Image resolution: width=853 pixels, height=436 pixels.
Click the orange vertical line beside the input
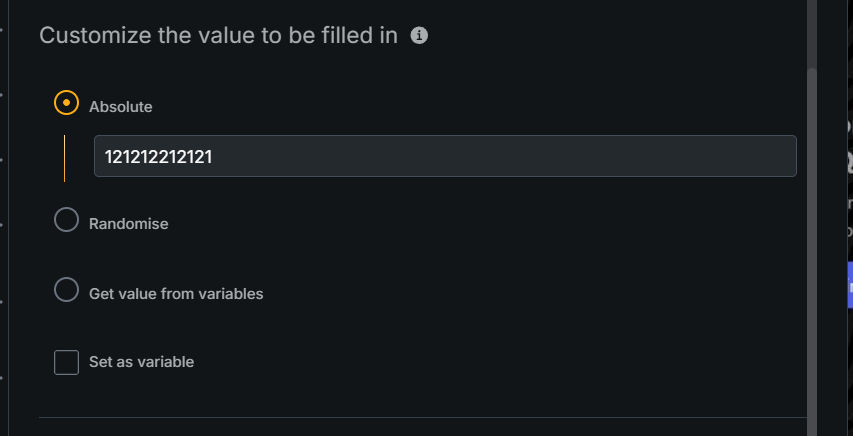pyautogui.click(x=64, y=158)
